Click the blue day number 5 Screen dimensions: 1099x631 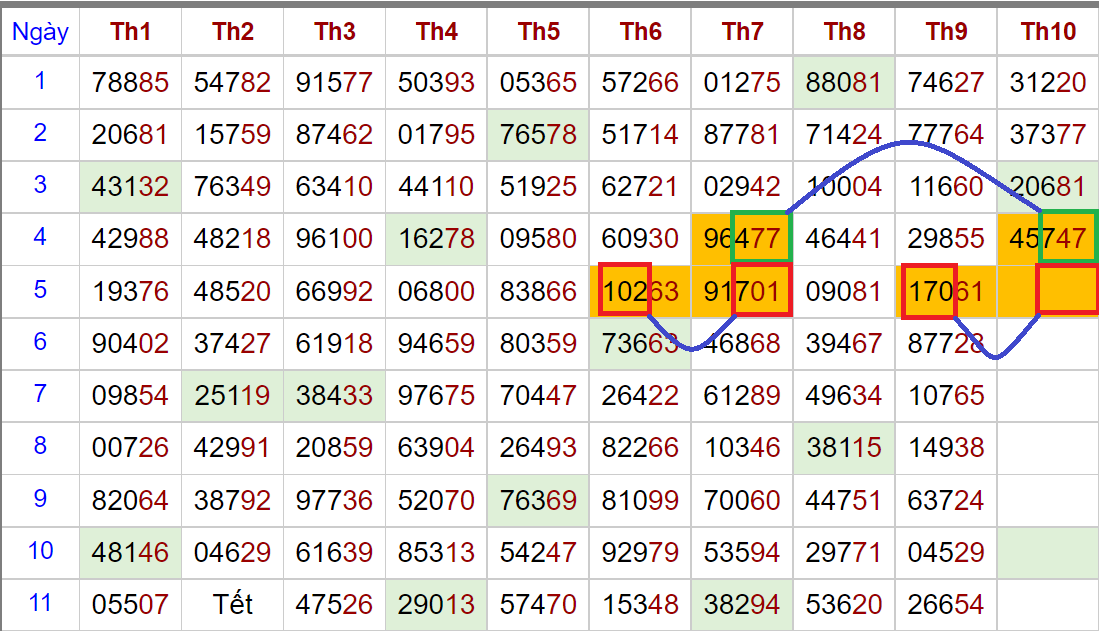tap(40, 290)
